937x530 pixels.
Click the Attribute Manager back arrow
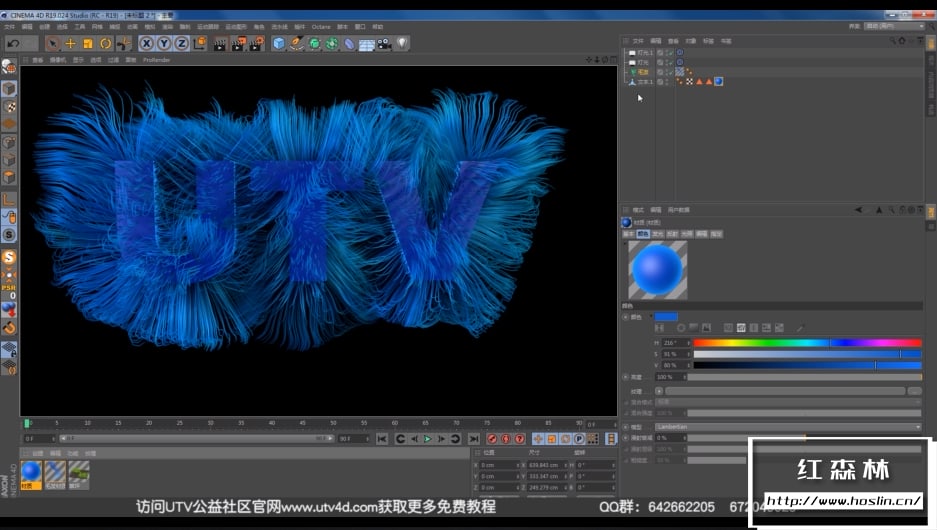point(859,210)
